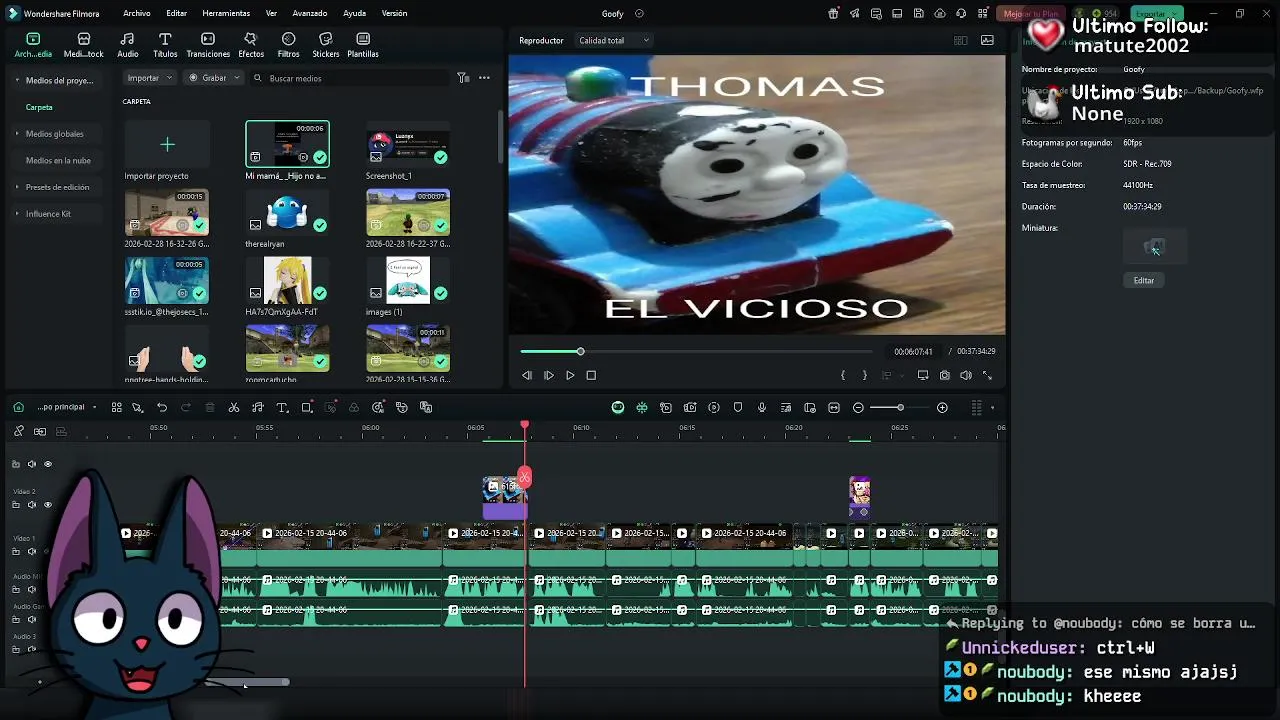This screenshot has height=720, width=1280.
Task: Open the media panel more-options menu
Action: pos(484,78)
